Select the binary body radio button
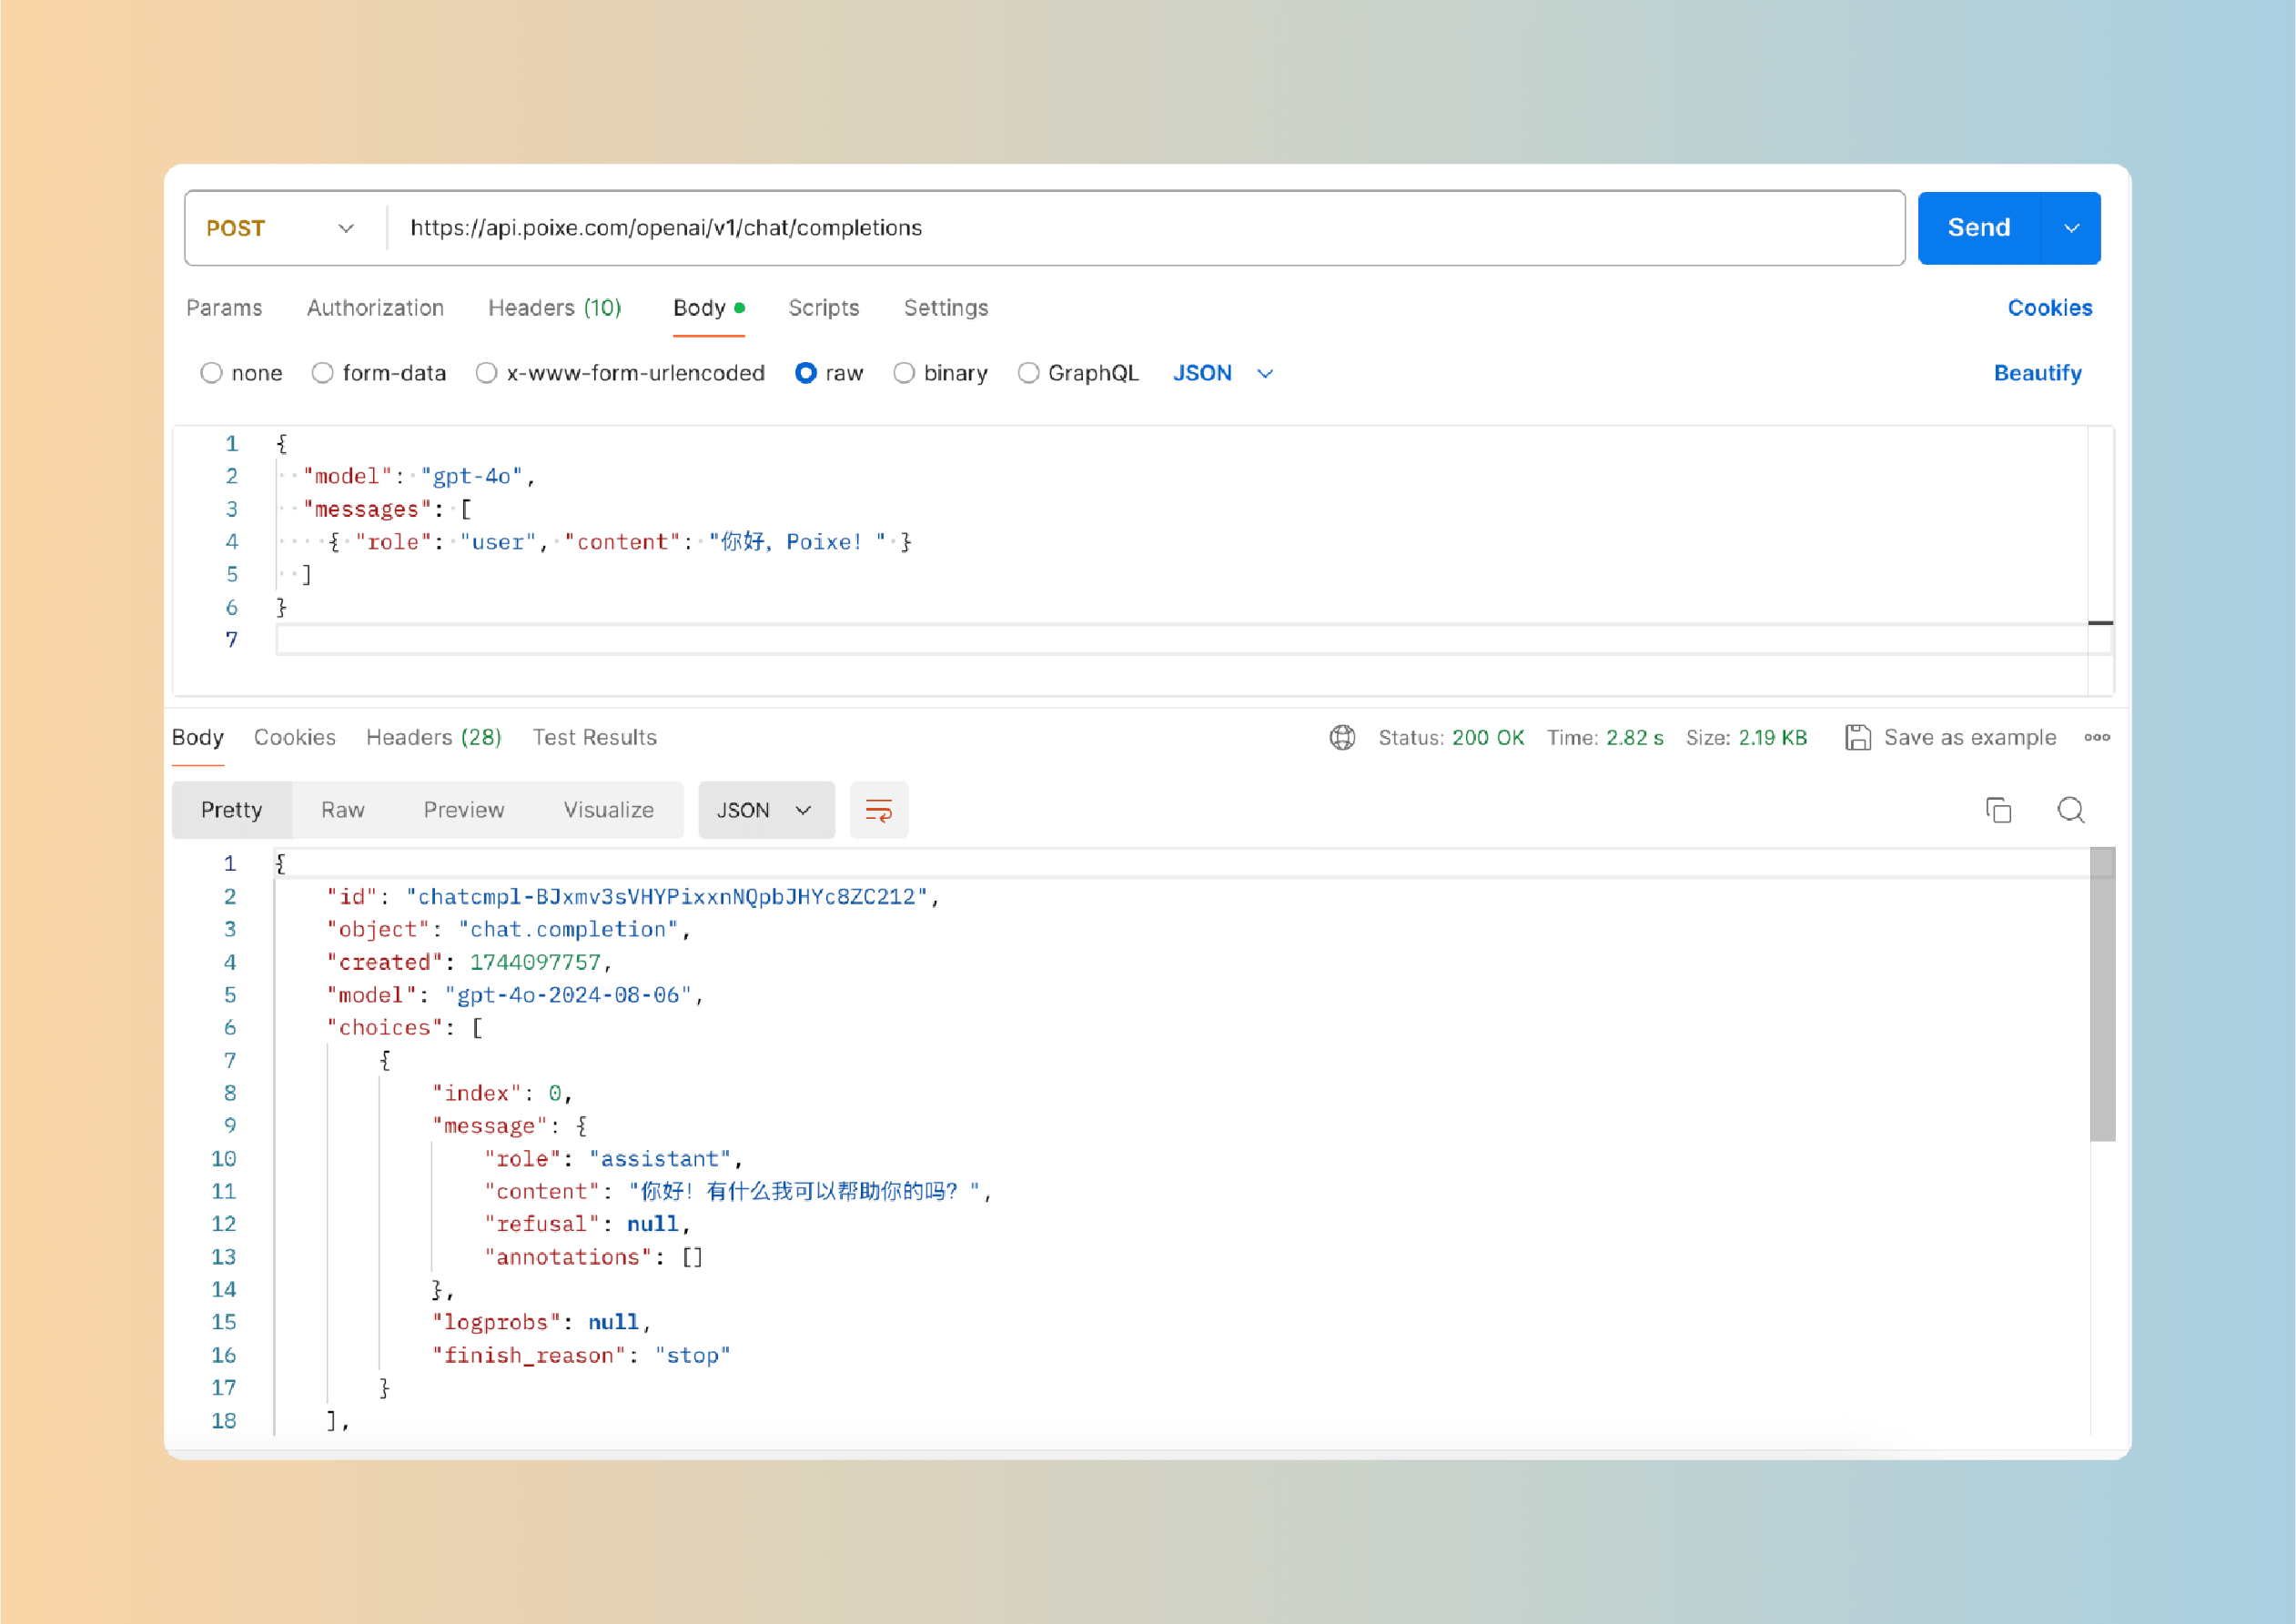Image resolution: width=2296 pixels, height=1624 pixels. click(x=904, y=373)
